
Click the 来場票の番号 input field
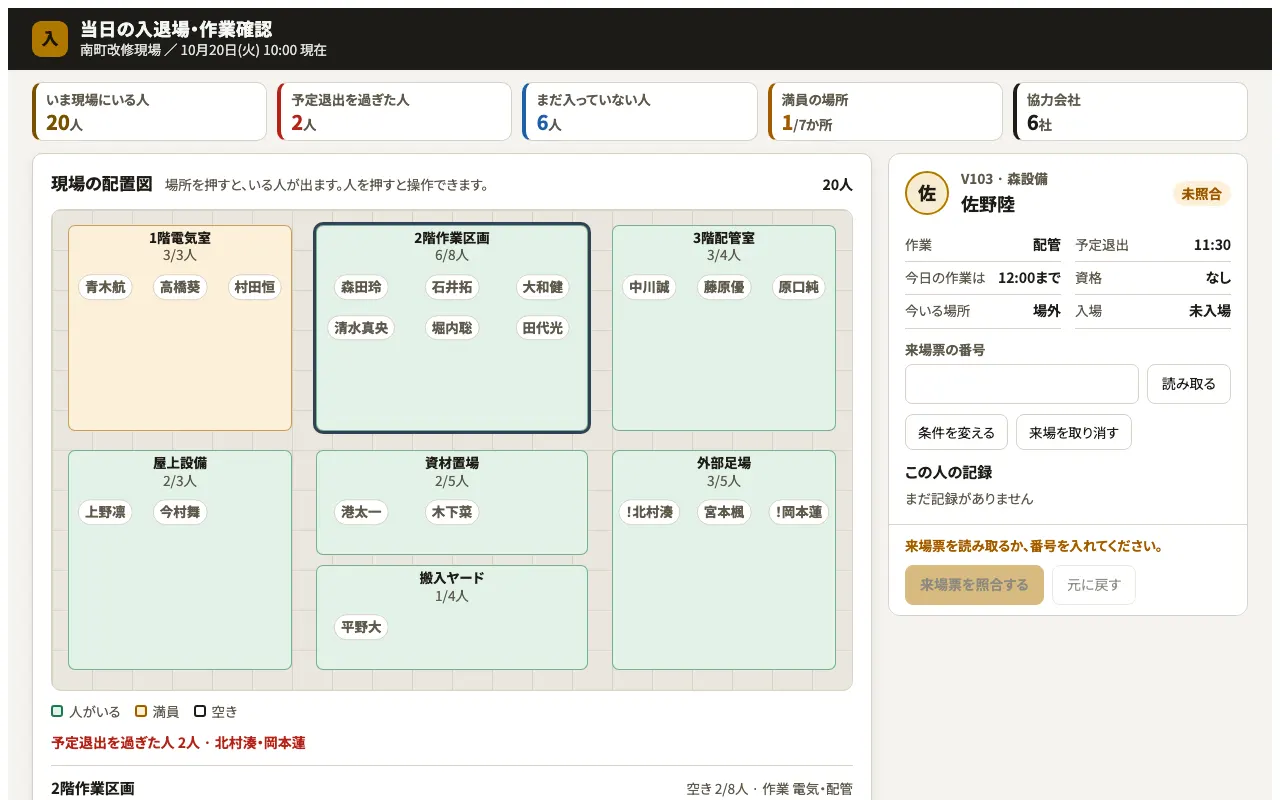coord(1022,384)
